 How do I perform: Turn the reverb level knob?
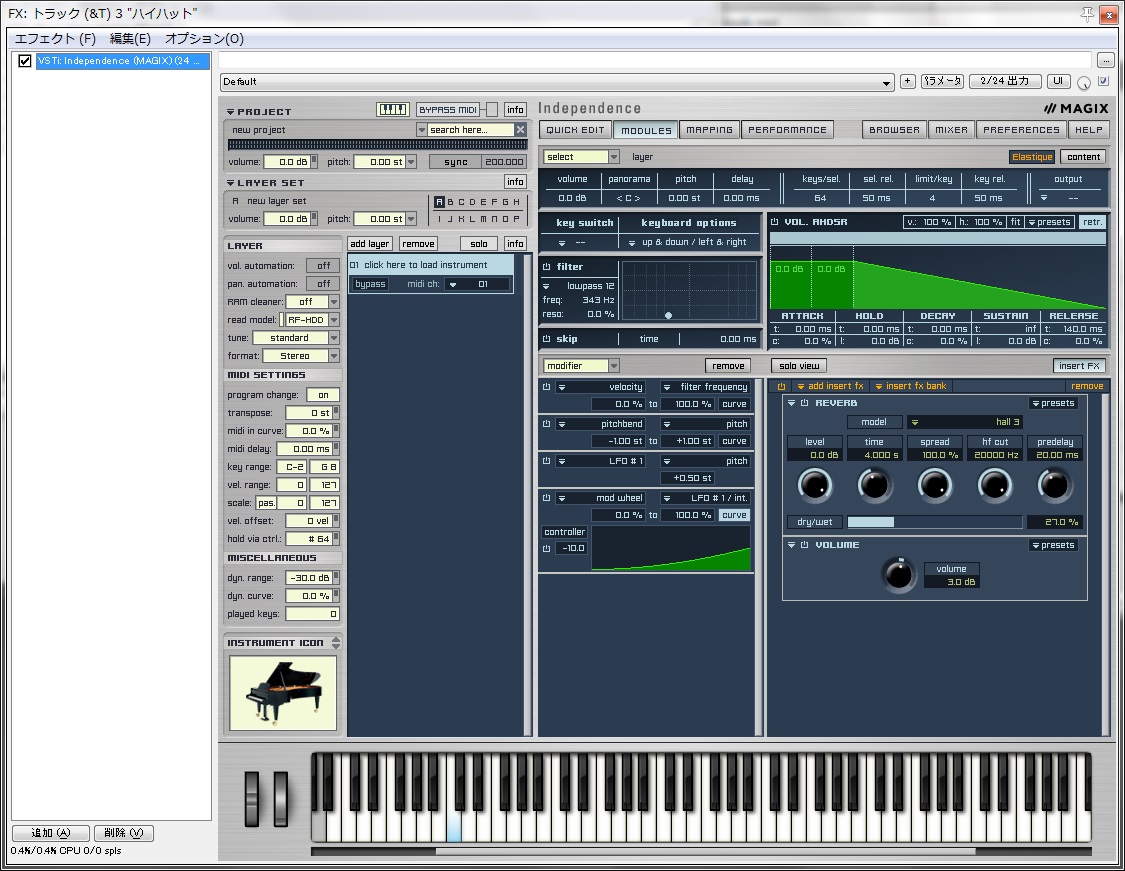(815, 485)
